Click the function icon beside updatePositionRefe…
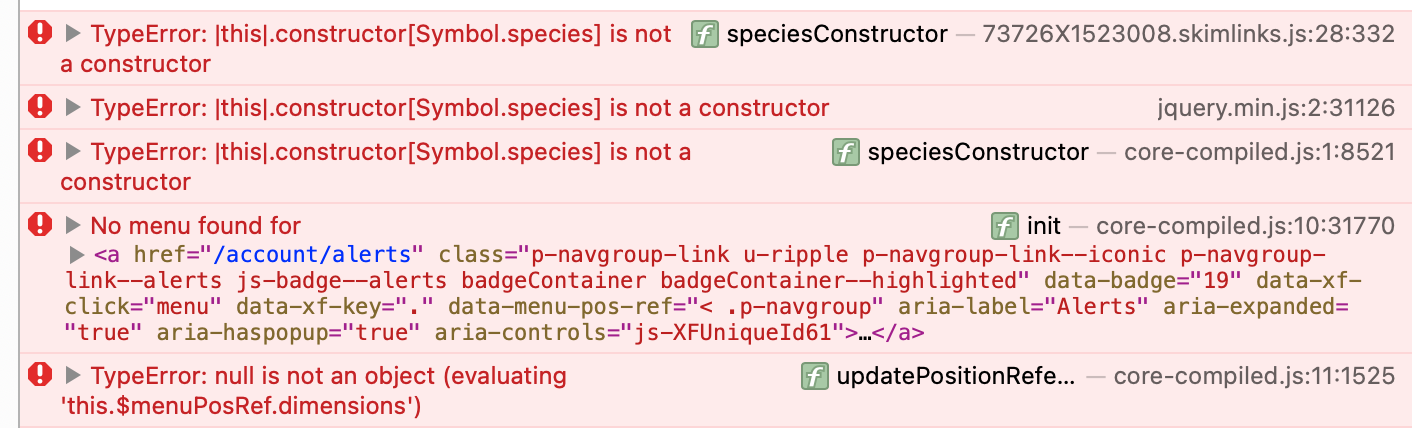1412x428 pixels. (x=815, y=376)
